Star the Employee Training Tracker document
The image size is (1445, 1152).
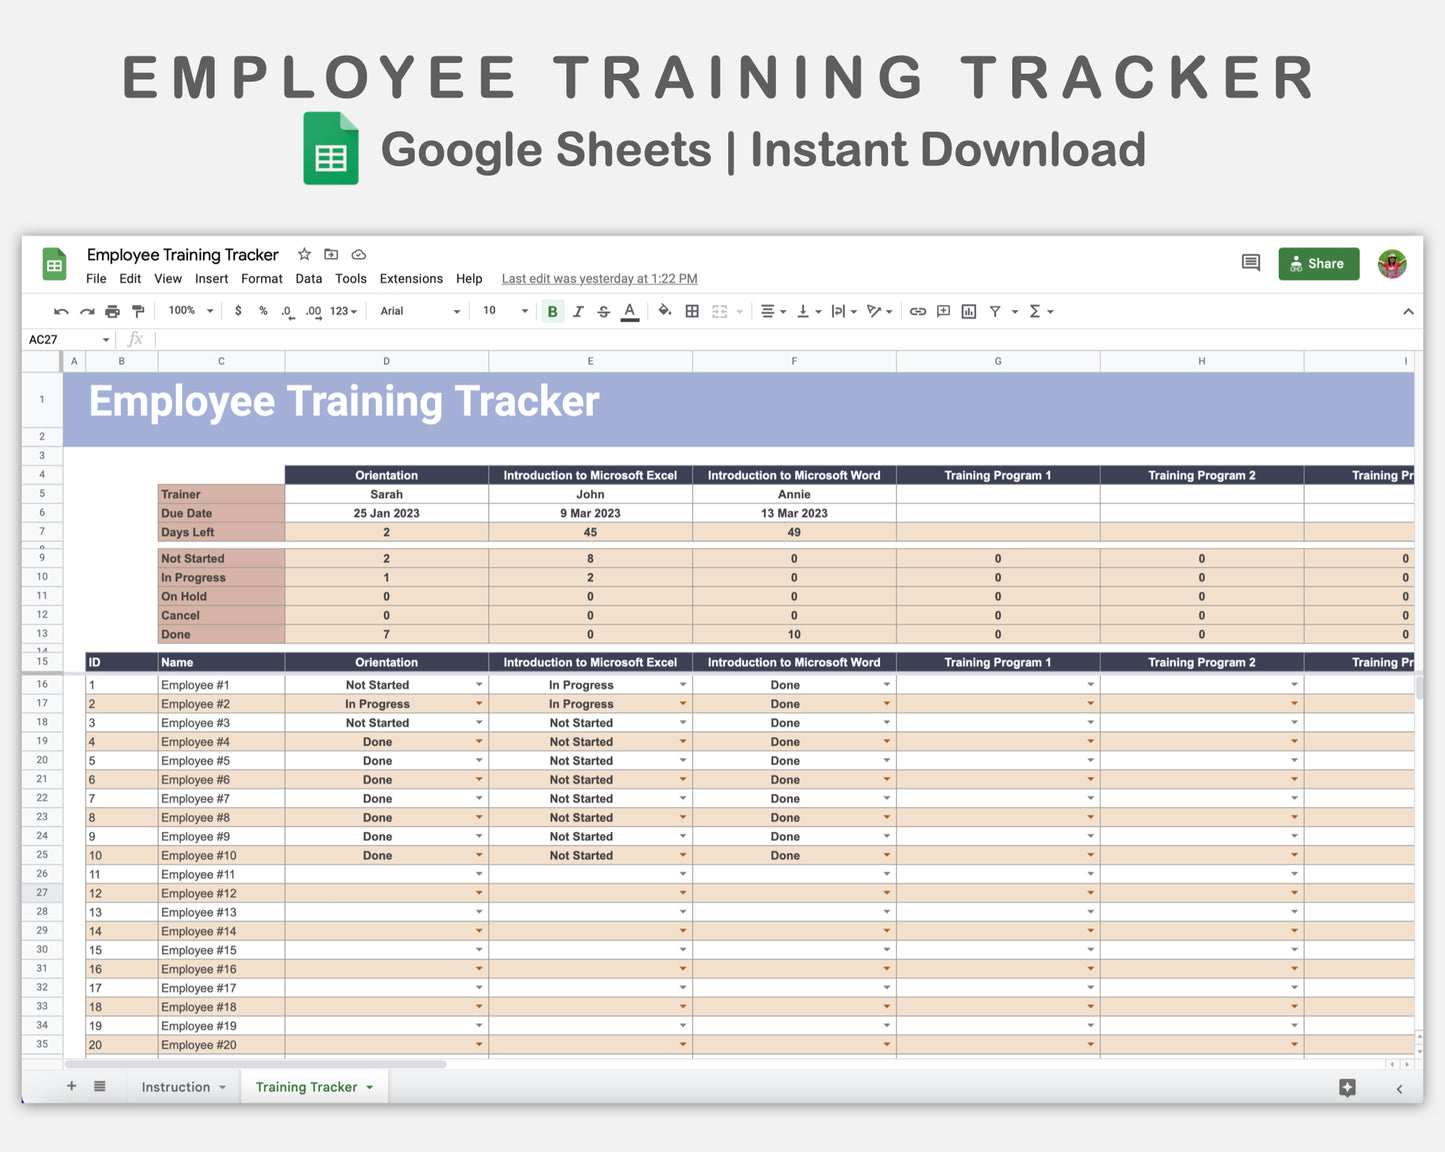click(x=304, y=255)
